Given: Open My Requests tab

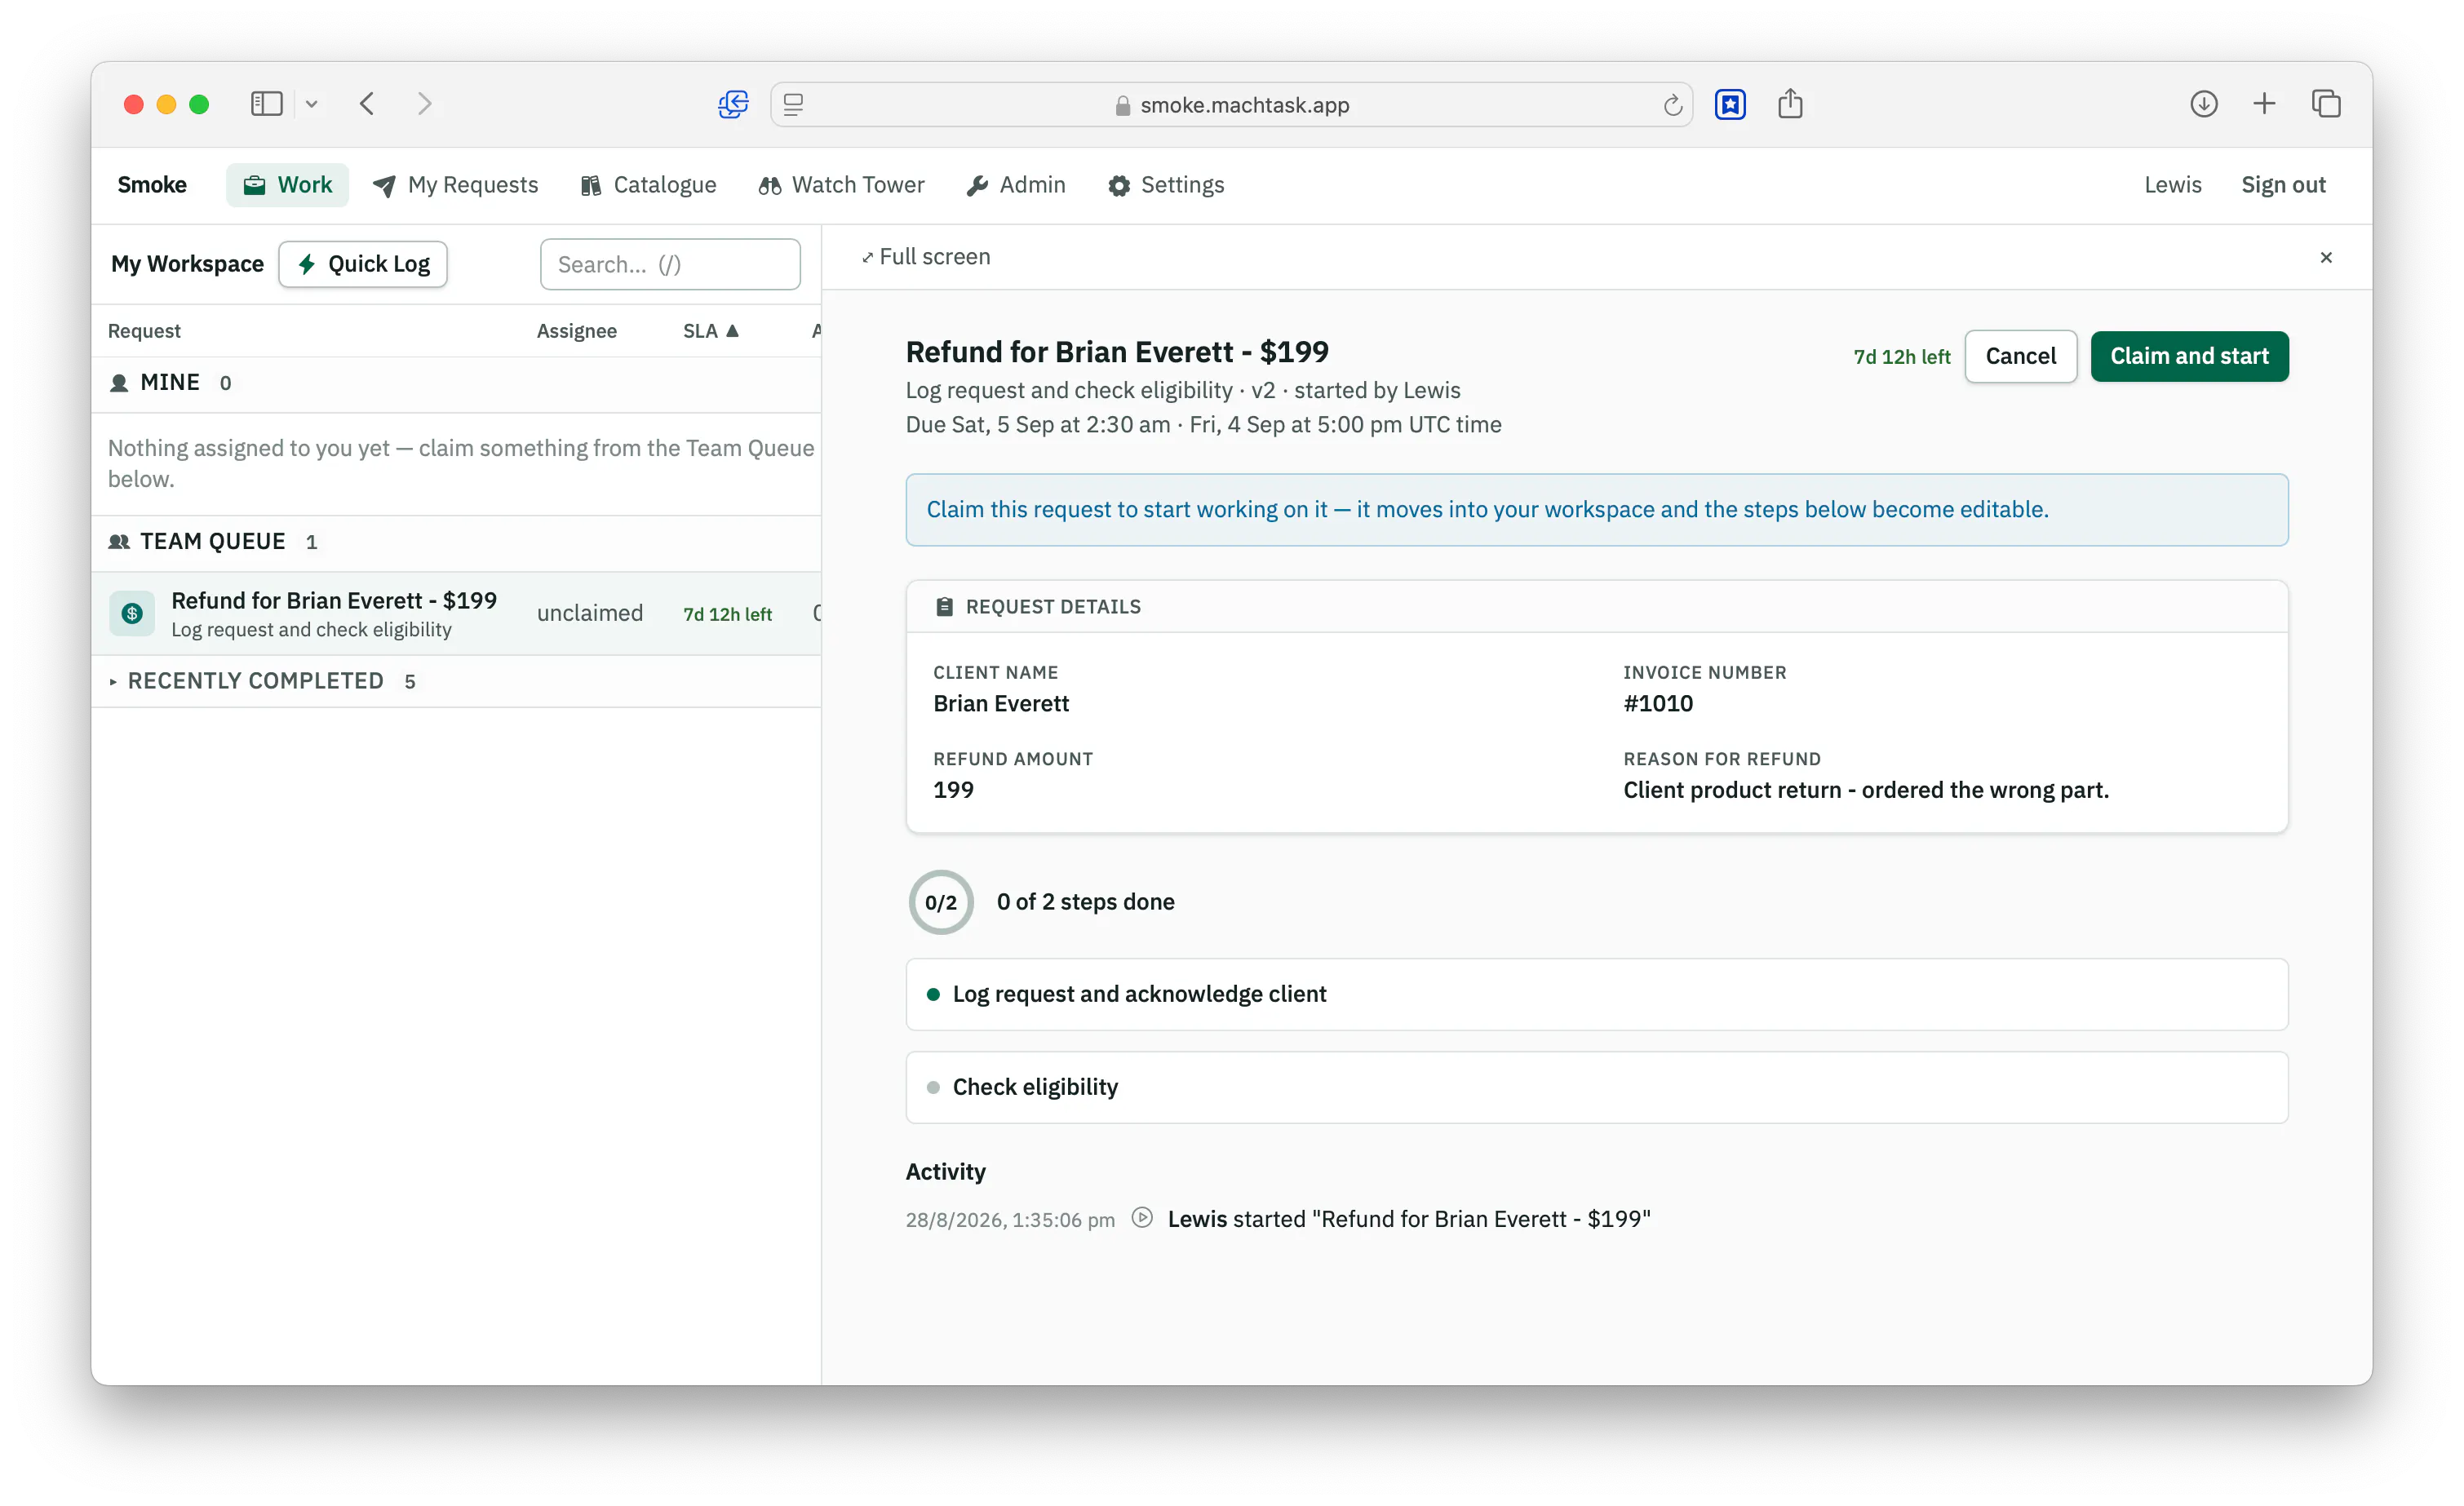Looking at the screenshot, I should [455, 185].
